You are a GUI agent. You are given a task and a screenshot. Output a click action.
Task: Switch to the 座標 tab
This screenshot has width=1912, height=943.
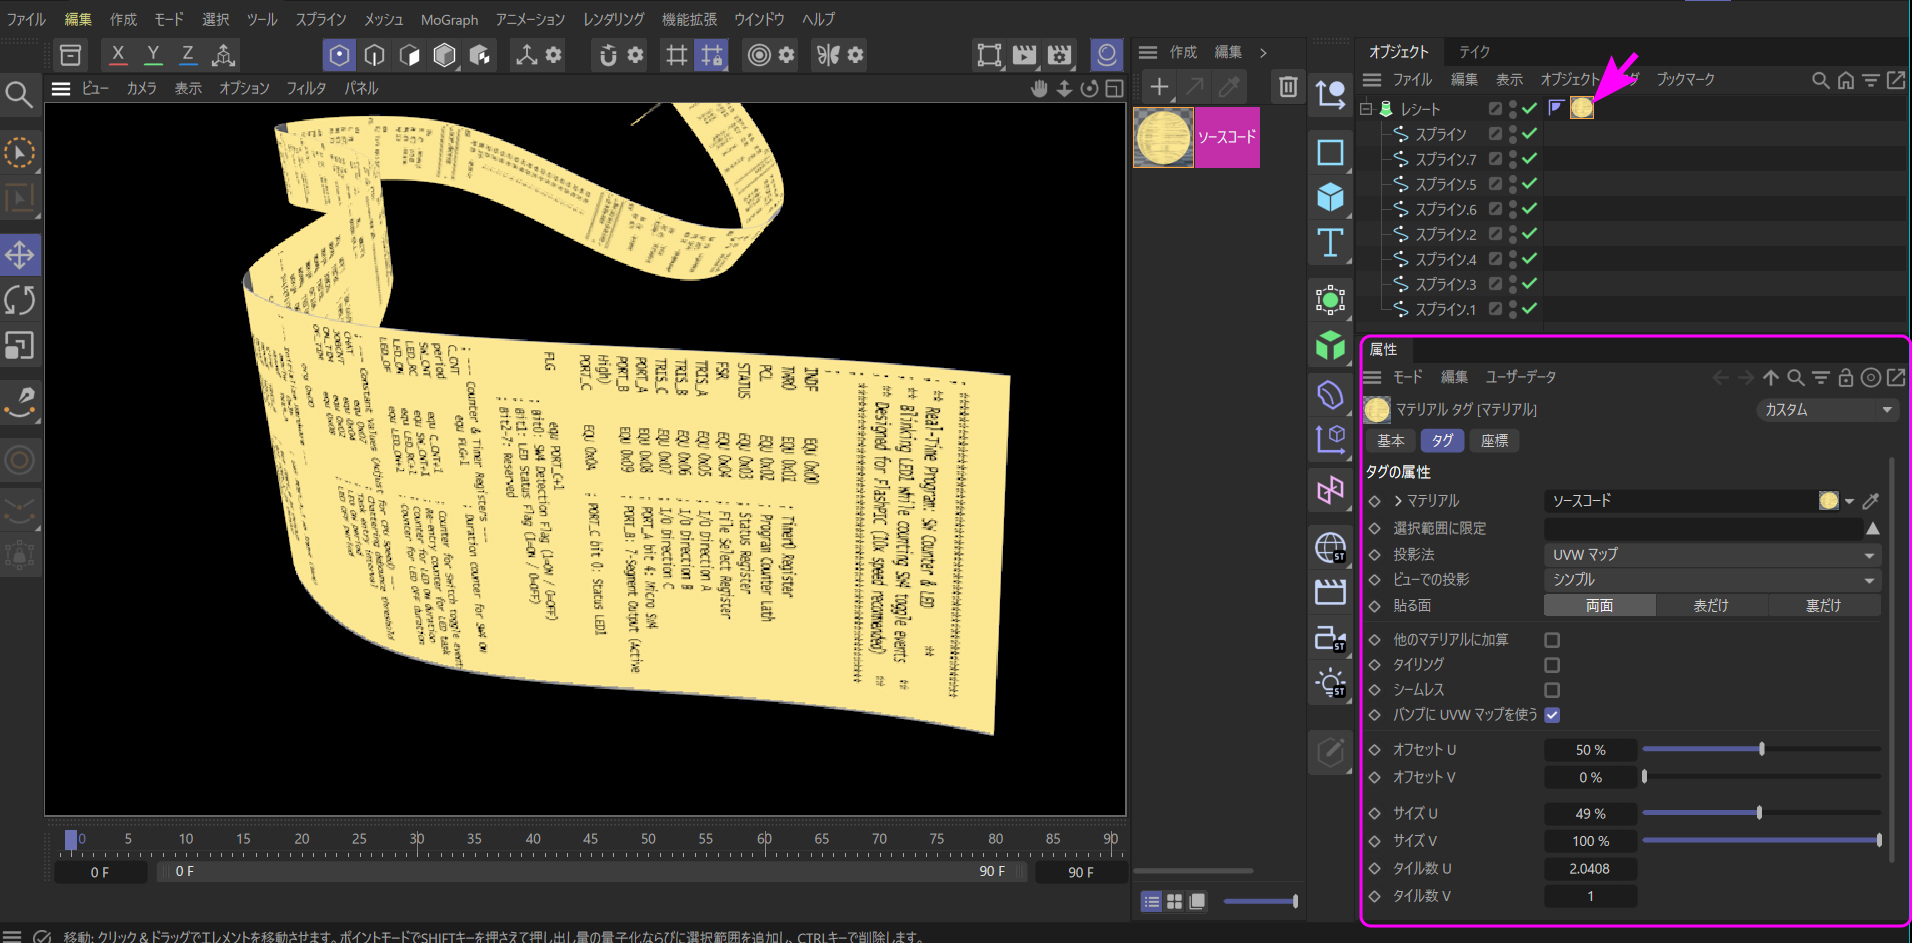(1494, 441)
